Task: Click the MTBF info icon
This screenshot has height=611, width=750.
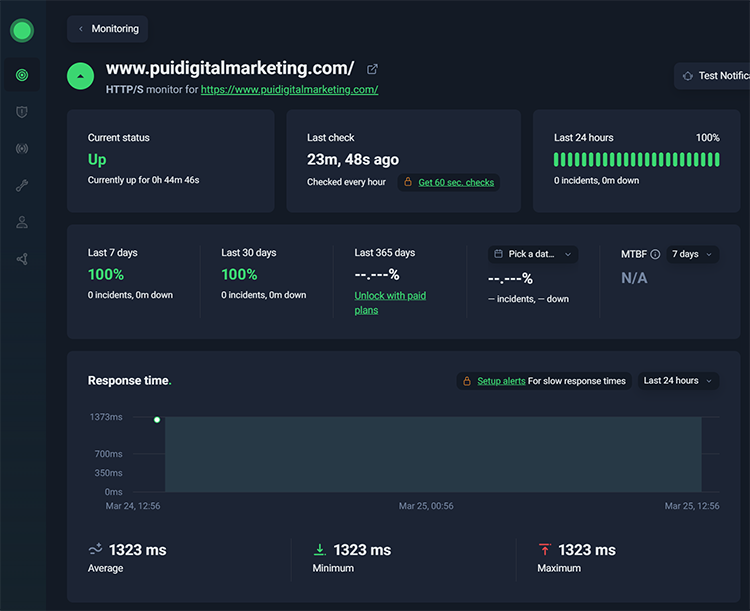Action: 655,255
